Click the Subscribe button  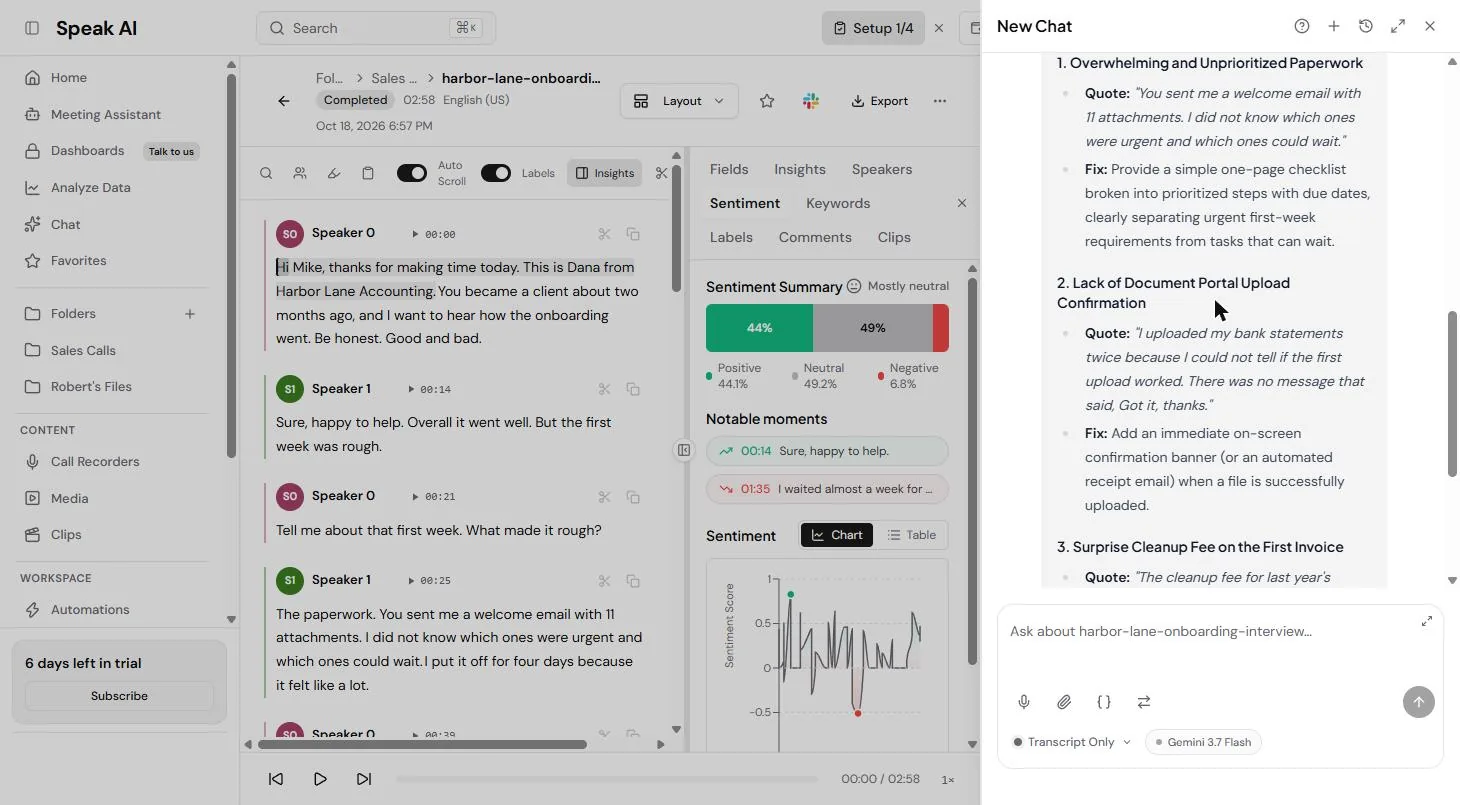(119, 696)
